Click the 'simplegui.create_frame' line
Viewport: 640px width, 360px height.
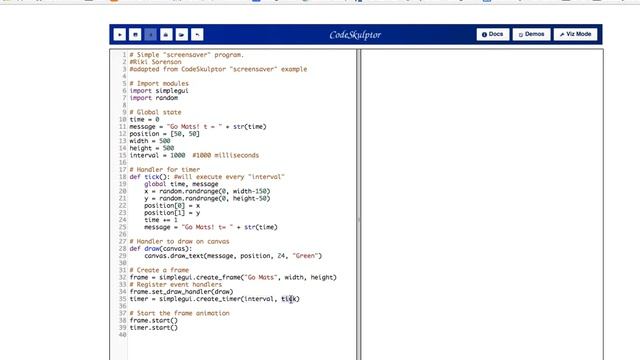pos(233,278)
